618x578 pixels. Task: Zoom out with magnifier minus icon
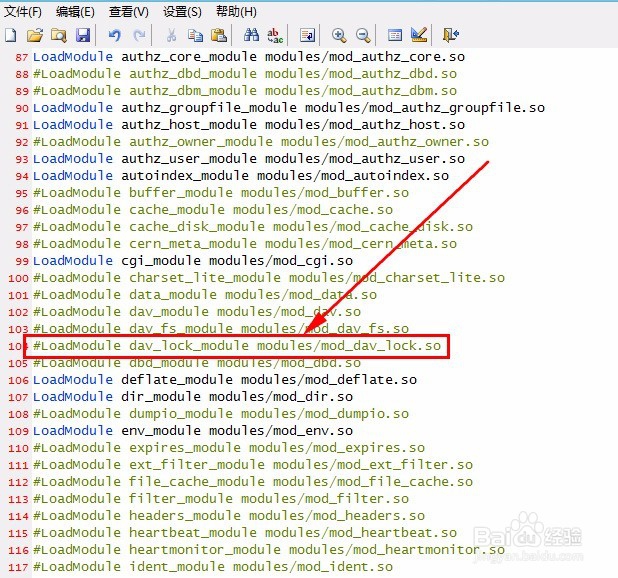tap(363, 35)
